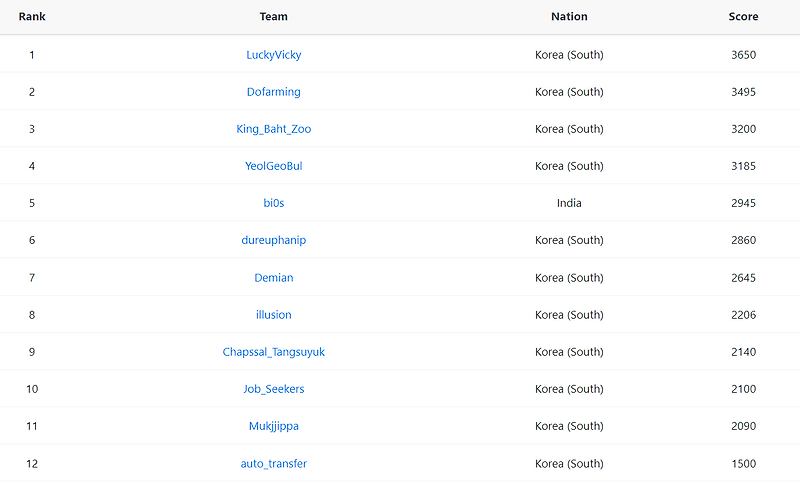Open the Chapssal_Tangsuyuk team page
The height and width of the screenshot is (486, 800).
coord(273,352)
